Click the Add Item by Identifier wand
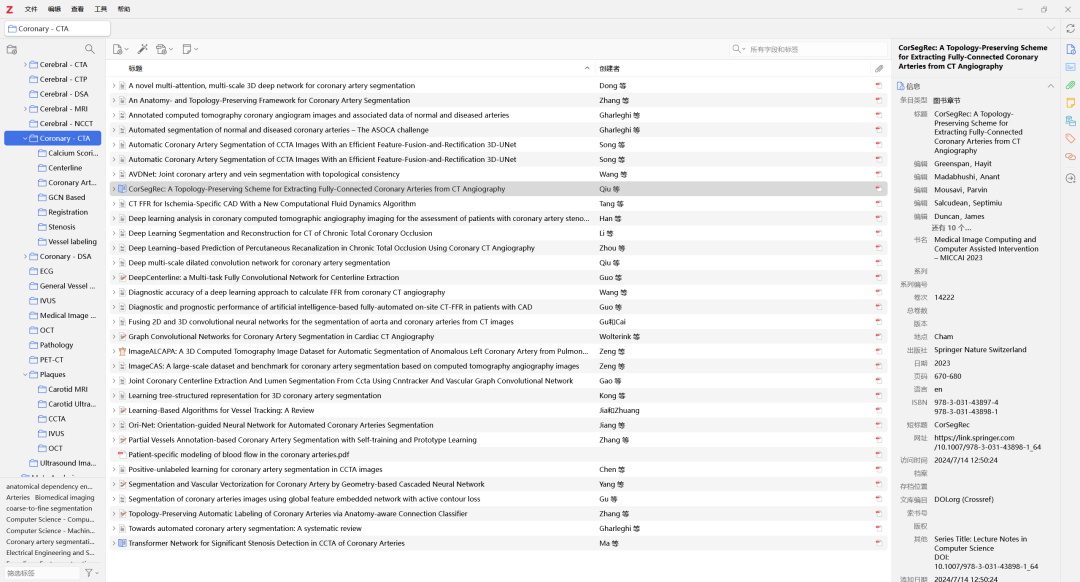This screenshot has width=1080, height=582. (143, 50)
